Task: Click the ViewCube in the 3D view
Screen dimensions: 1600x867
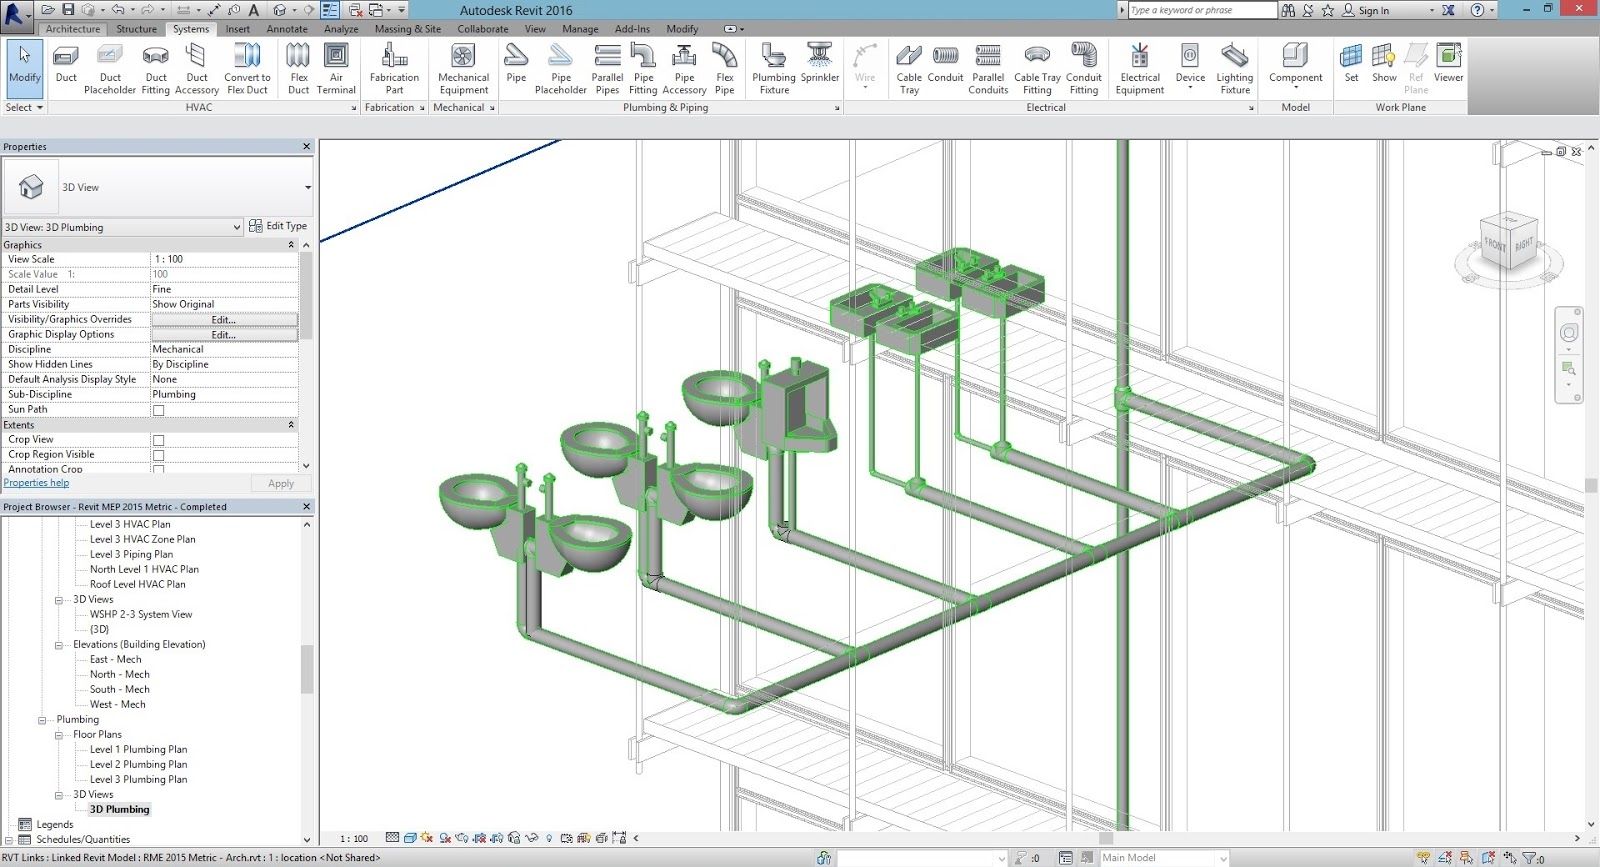Action: (x=1508, y=242)
